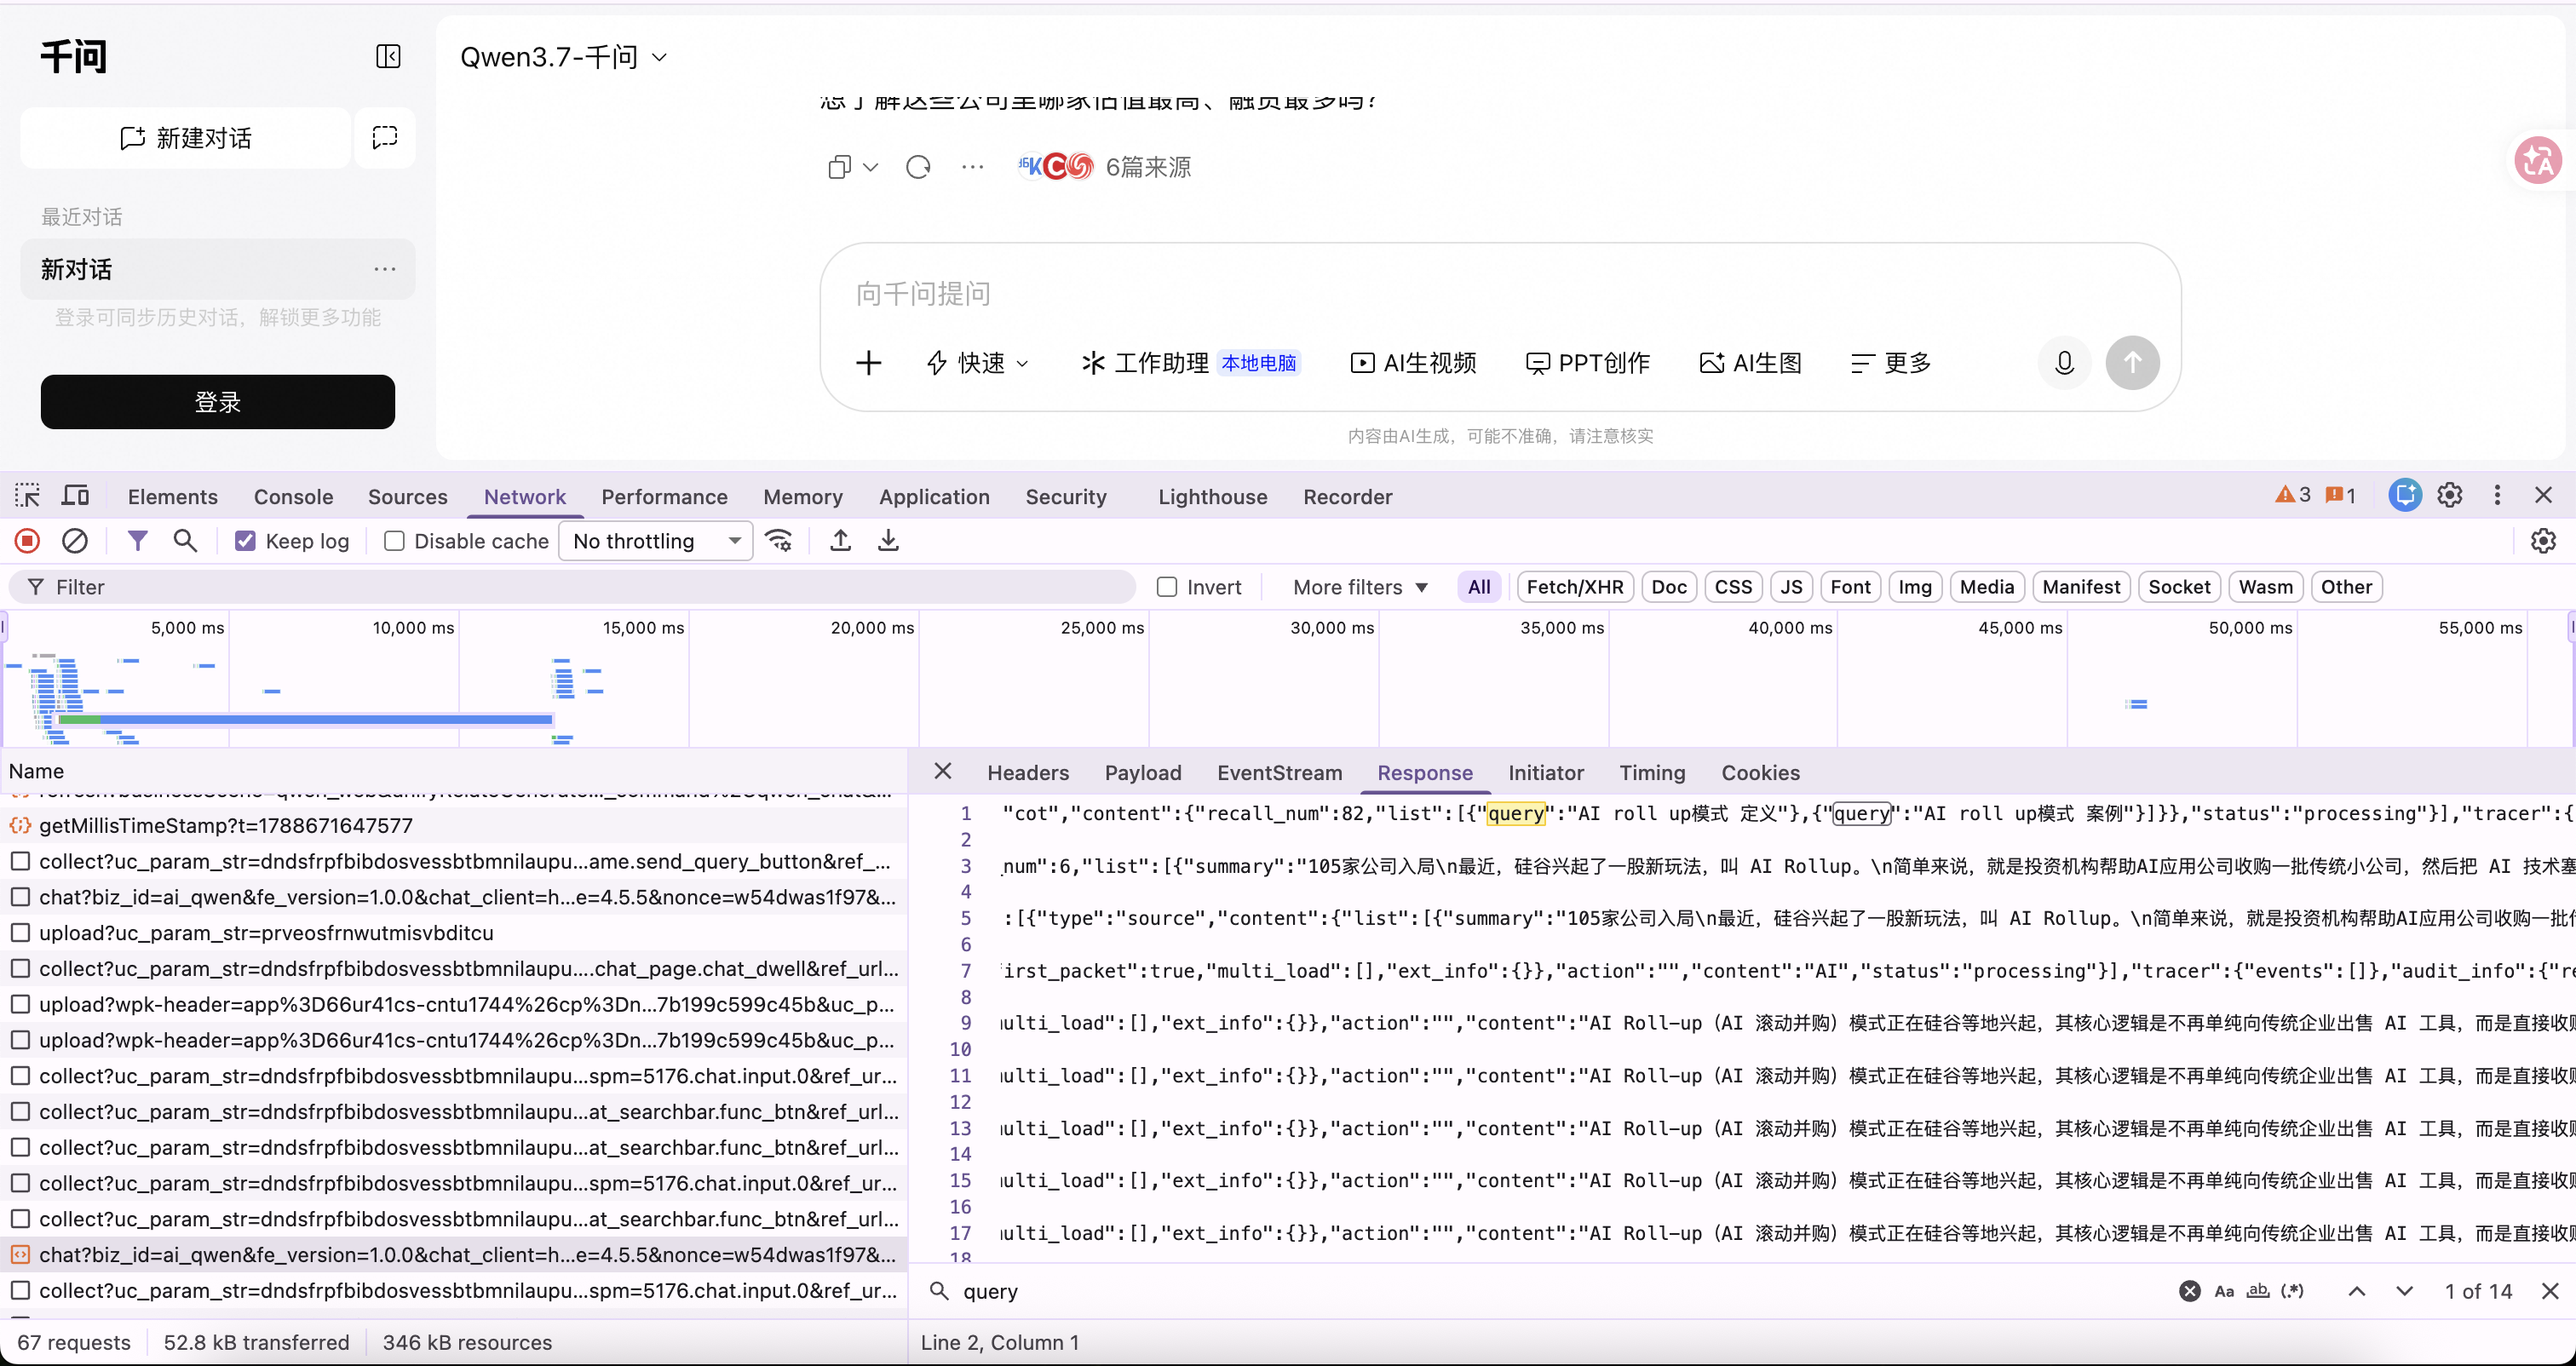Click the floating translate icon on the right
This screenshot has width=2576, height=1366.
[x=2538, y=161]
